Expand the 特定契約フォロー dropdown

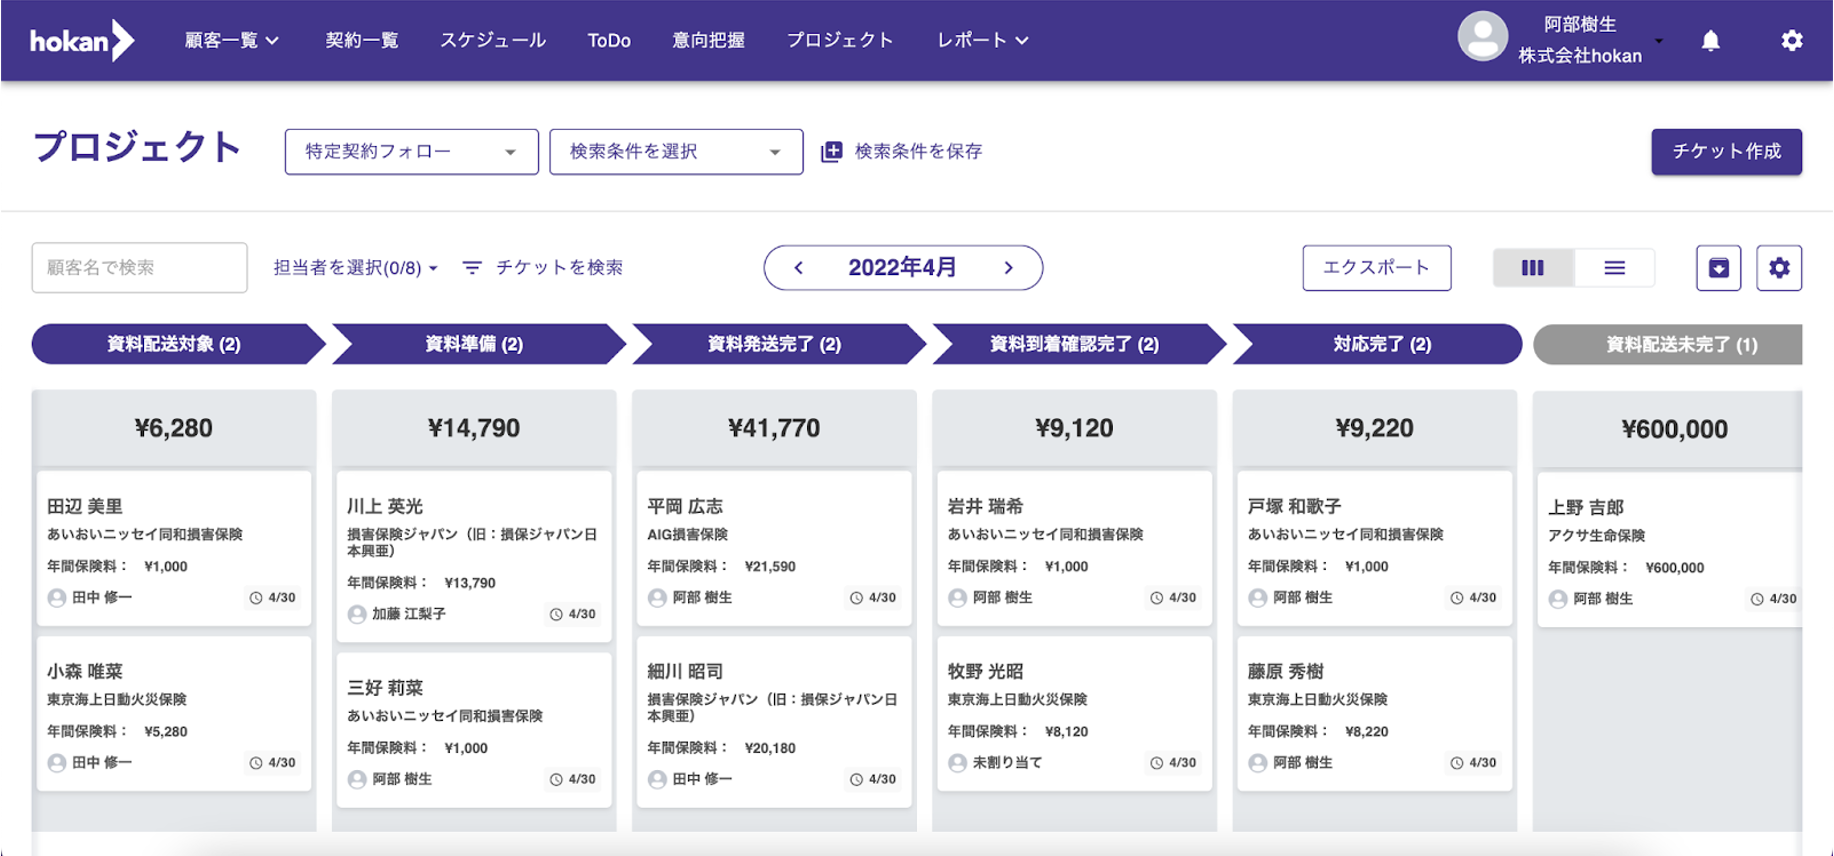tap(411, 152)
